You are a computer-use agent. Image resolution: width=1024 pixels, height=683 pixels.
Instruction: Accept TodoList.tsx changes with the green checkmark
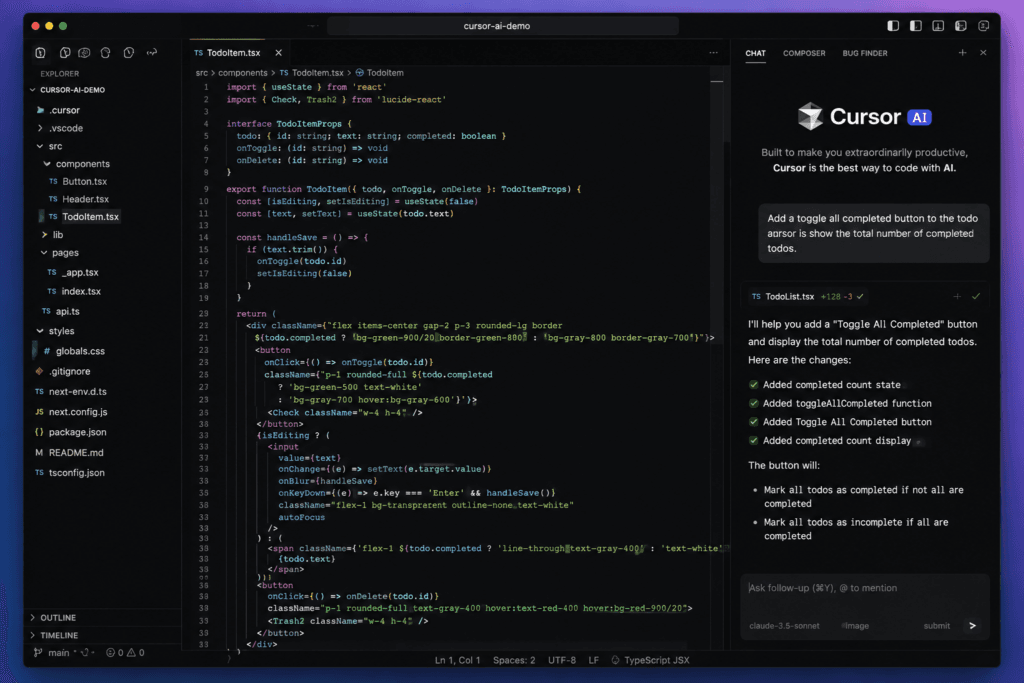tap(976, 296)
